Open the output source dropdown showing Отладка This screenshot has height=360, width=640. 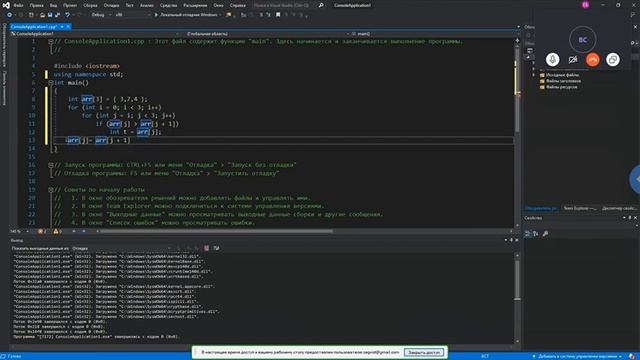121,248
